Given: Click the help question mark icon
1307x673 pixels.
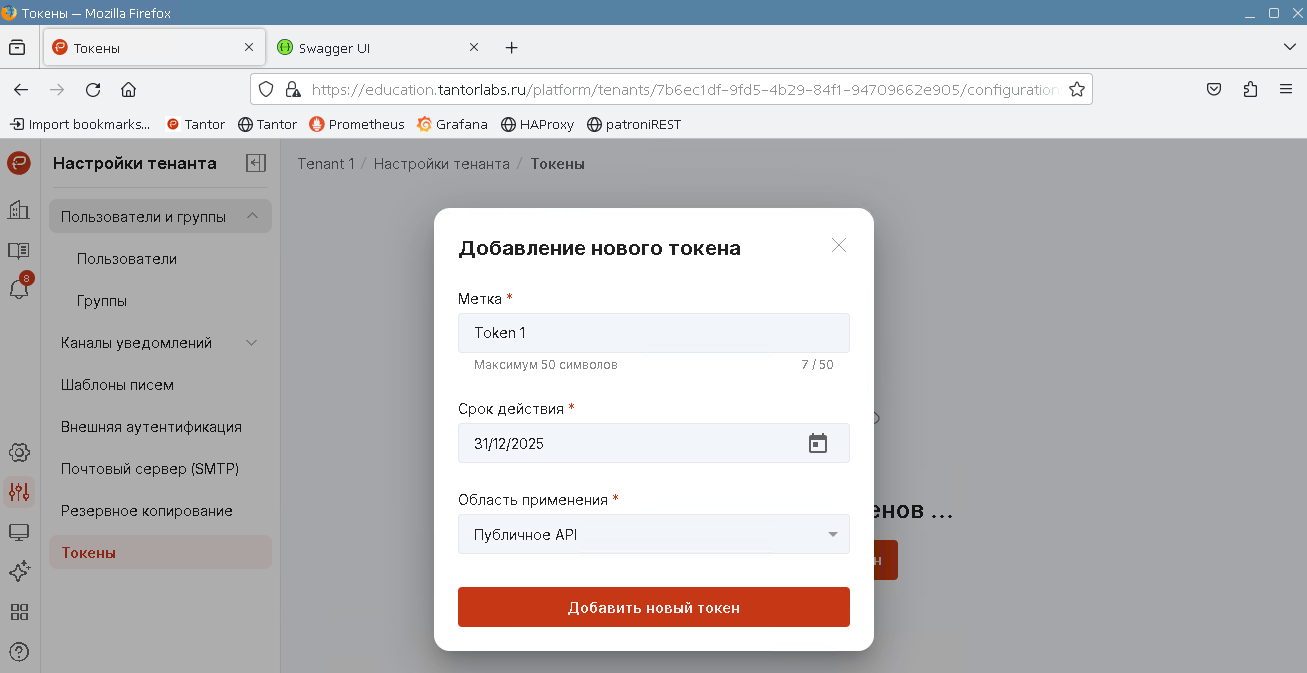Looking at the screenshot, I should click(x=18, y=652).
